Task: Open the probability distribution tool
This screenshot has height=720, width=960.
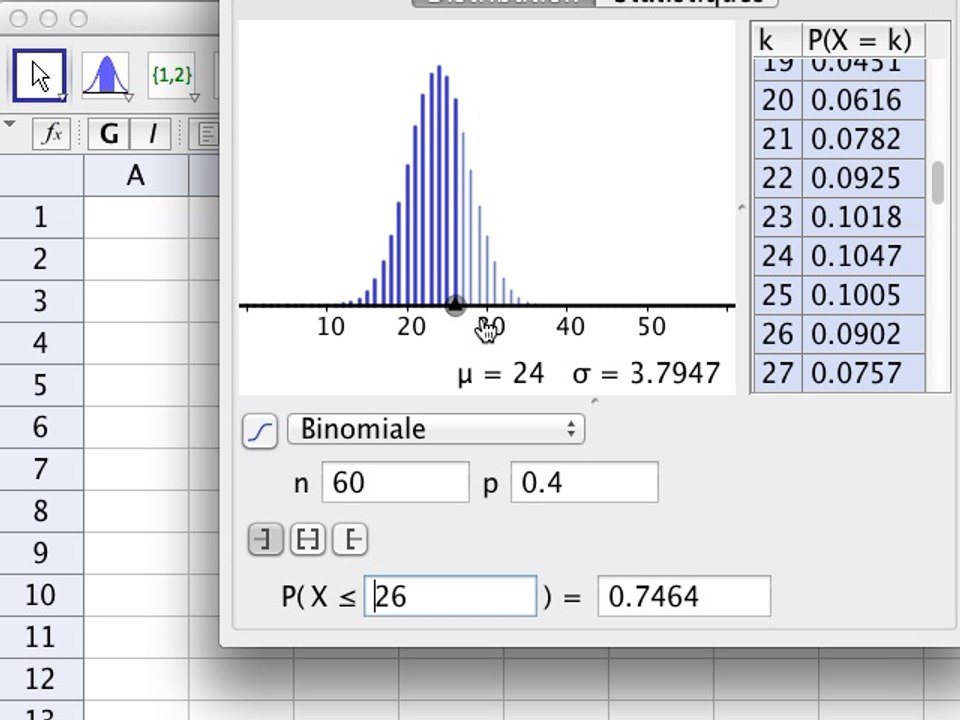Action: point(105,75)
